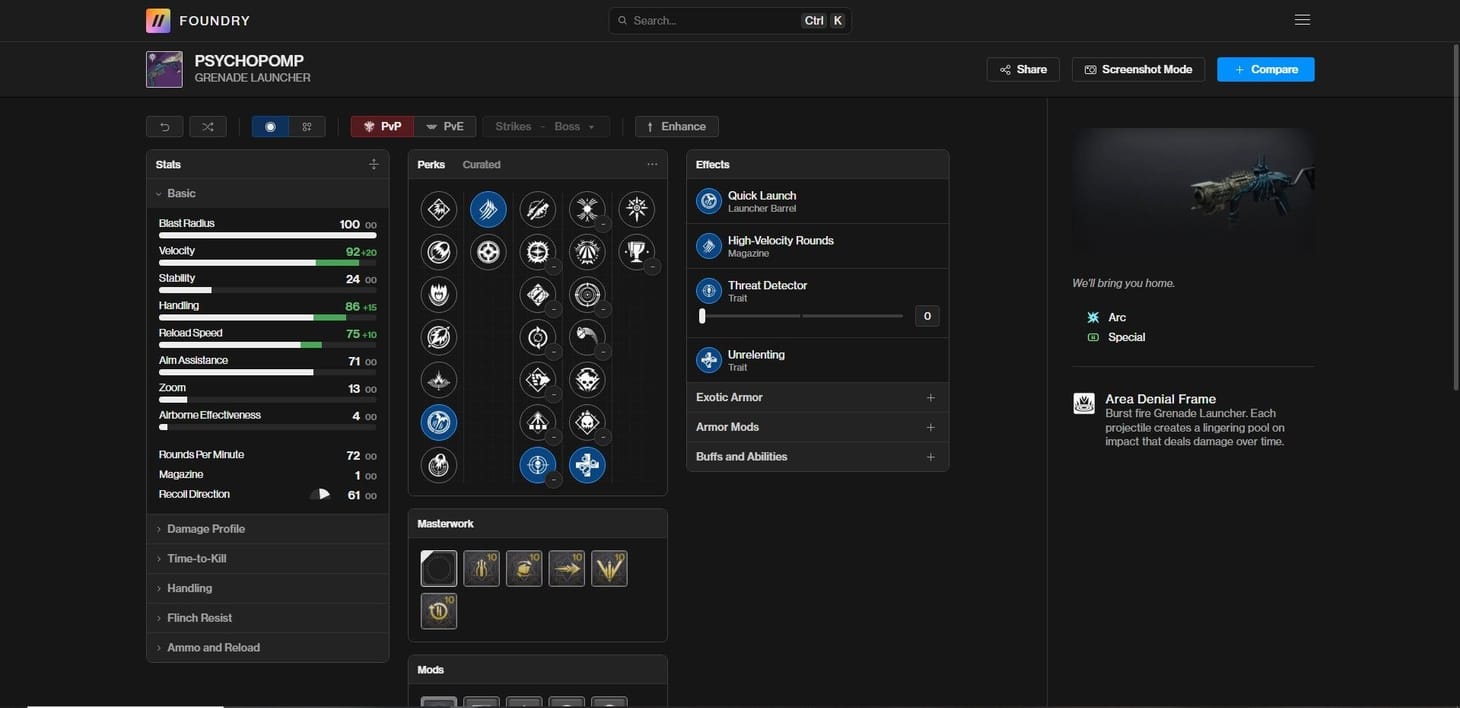Switch to the Curated perks tab
The height and width of the screenshot is (708, 1460).
pos(481,164)
